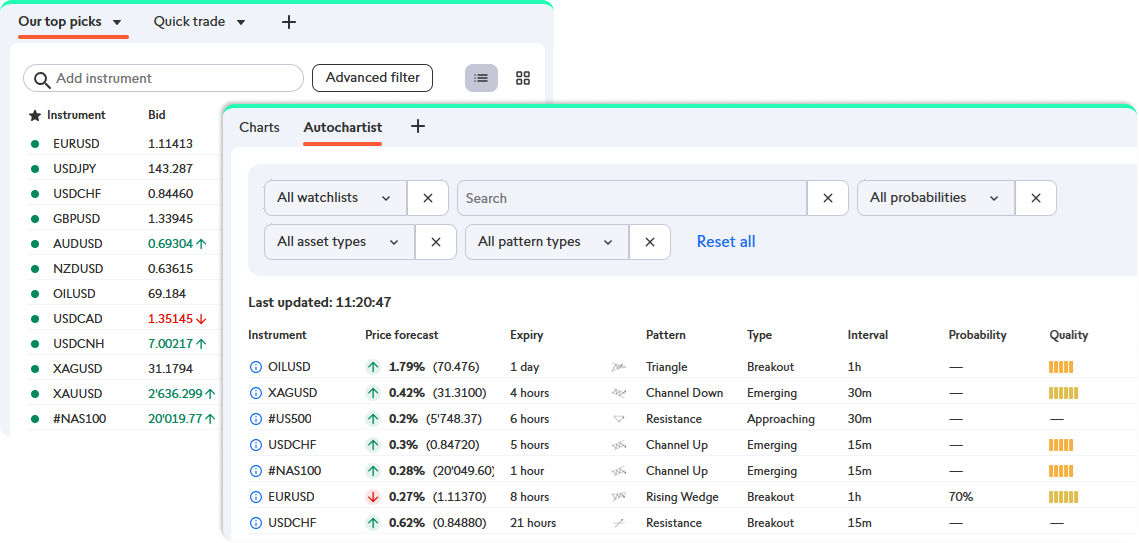
Task: Switch to the Charts tab
Action: pos(259,127)
